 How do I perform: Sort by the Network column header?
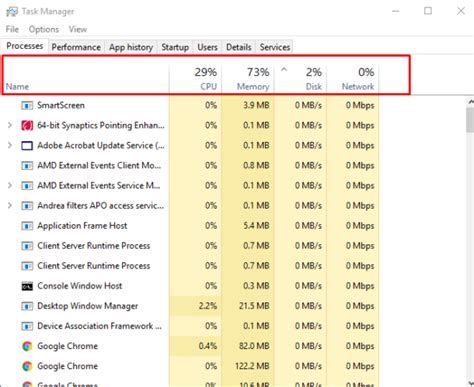(353, 79)
